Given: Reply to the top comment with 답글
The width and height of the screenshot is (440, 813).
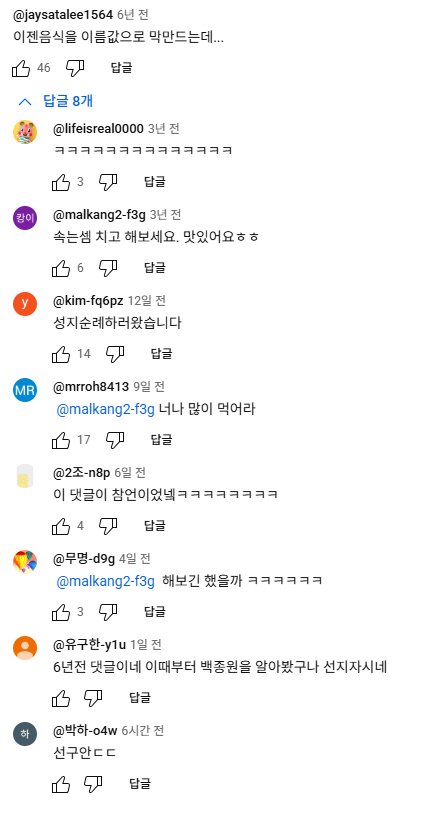Looking at the screenshot, I should (x=122, y=68).
